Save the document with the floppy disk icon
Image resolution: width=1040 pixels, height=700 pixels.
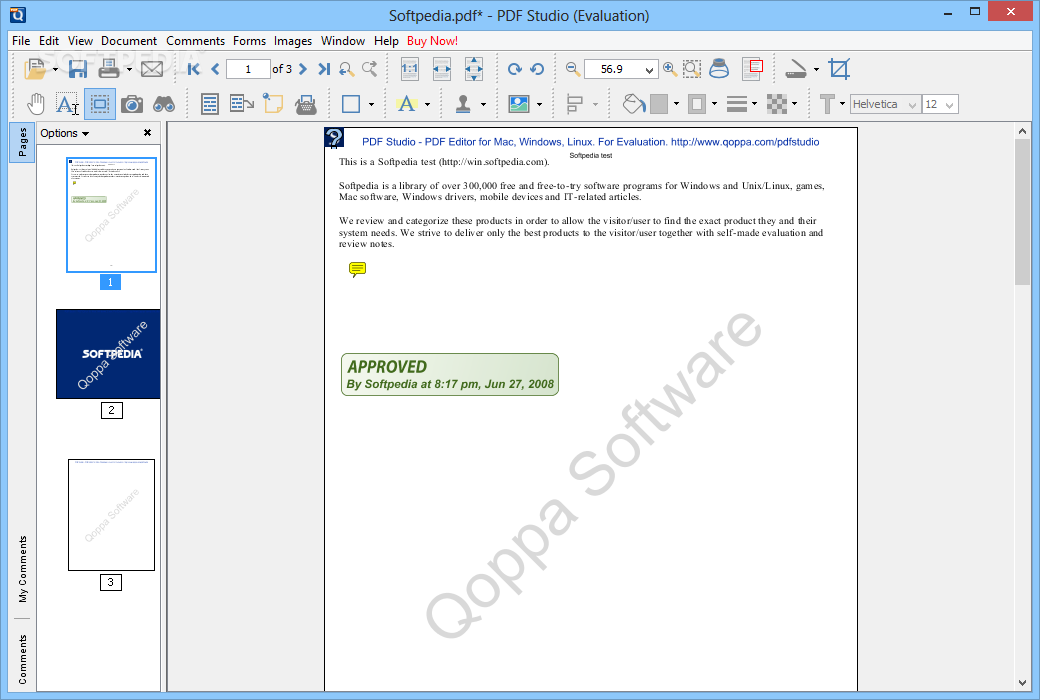[78, 69]
